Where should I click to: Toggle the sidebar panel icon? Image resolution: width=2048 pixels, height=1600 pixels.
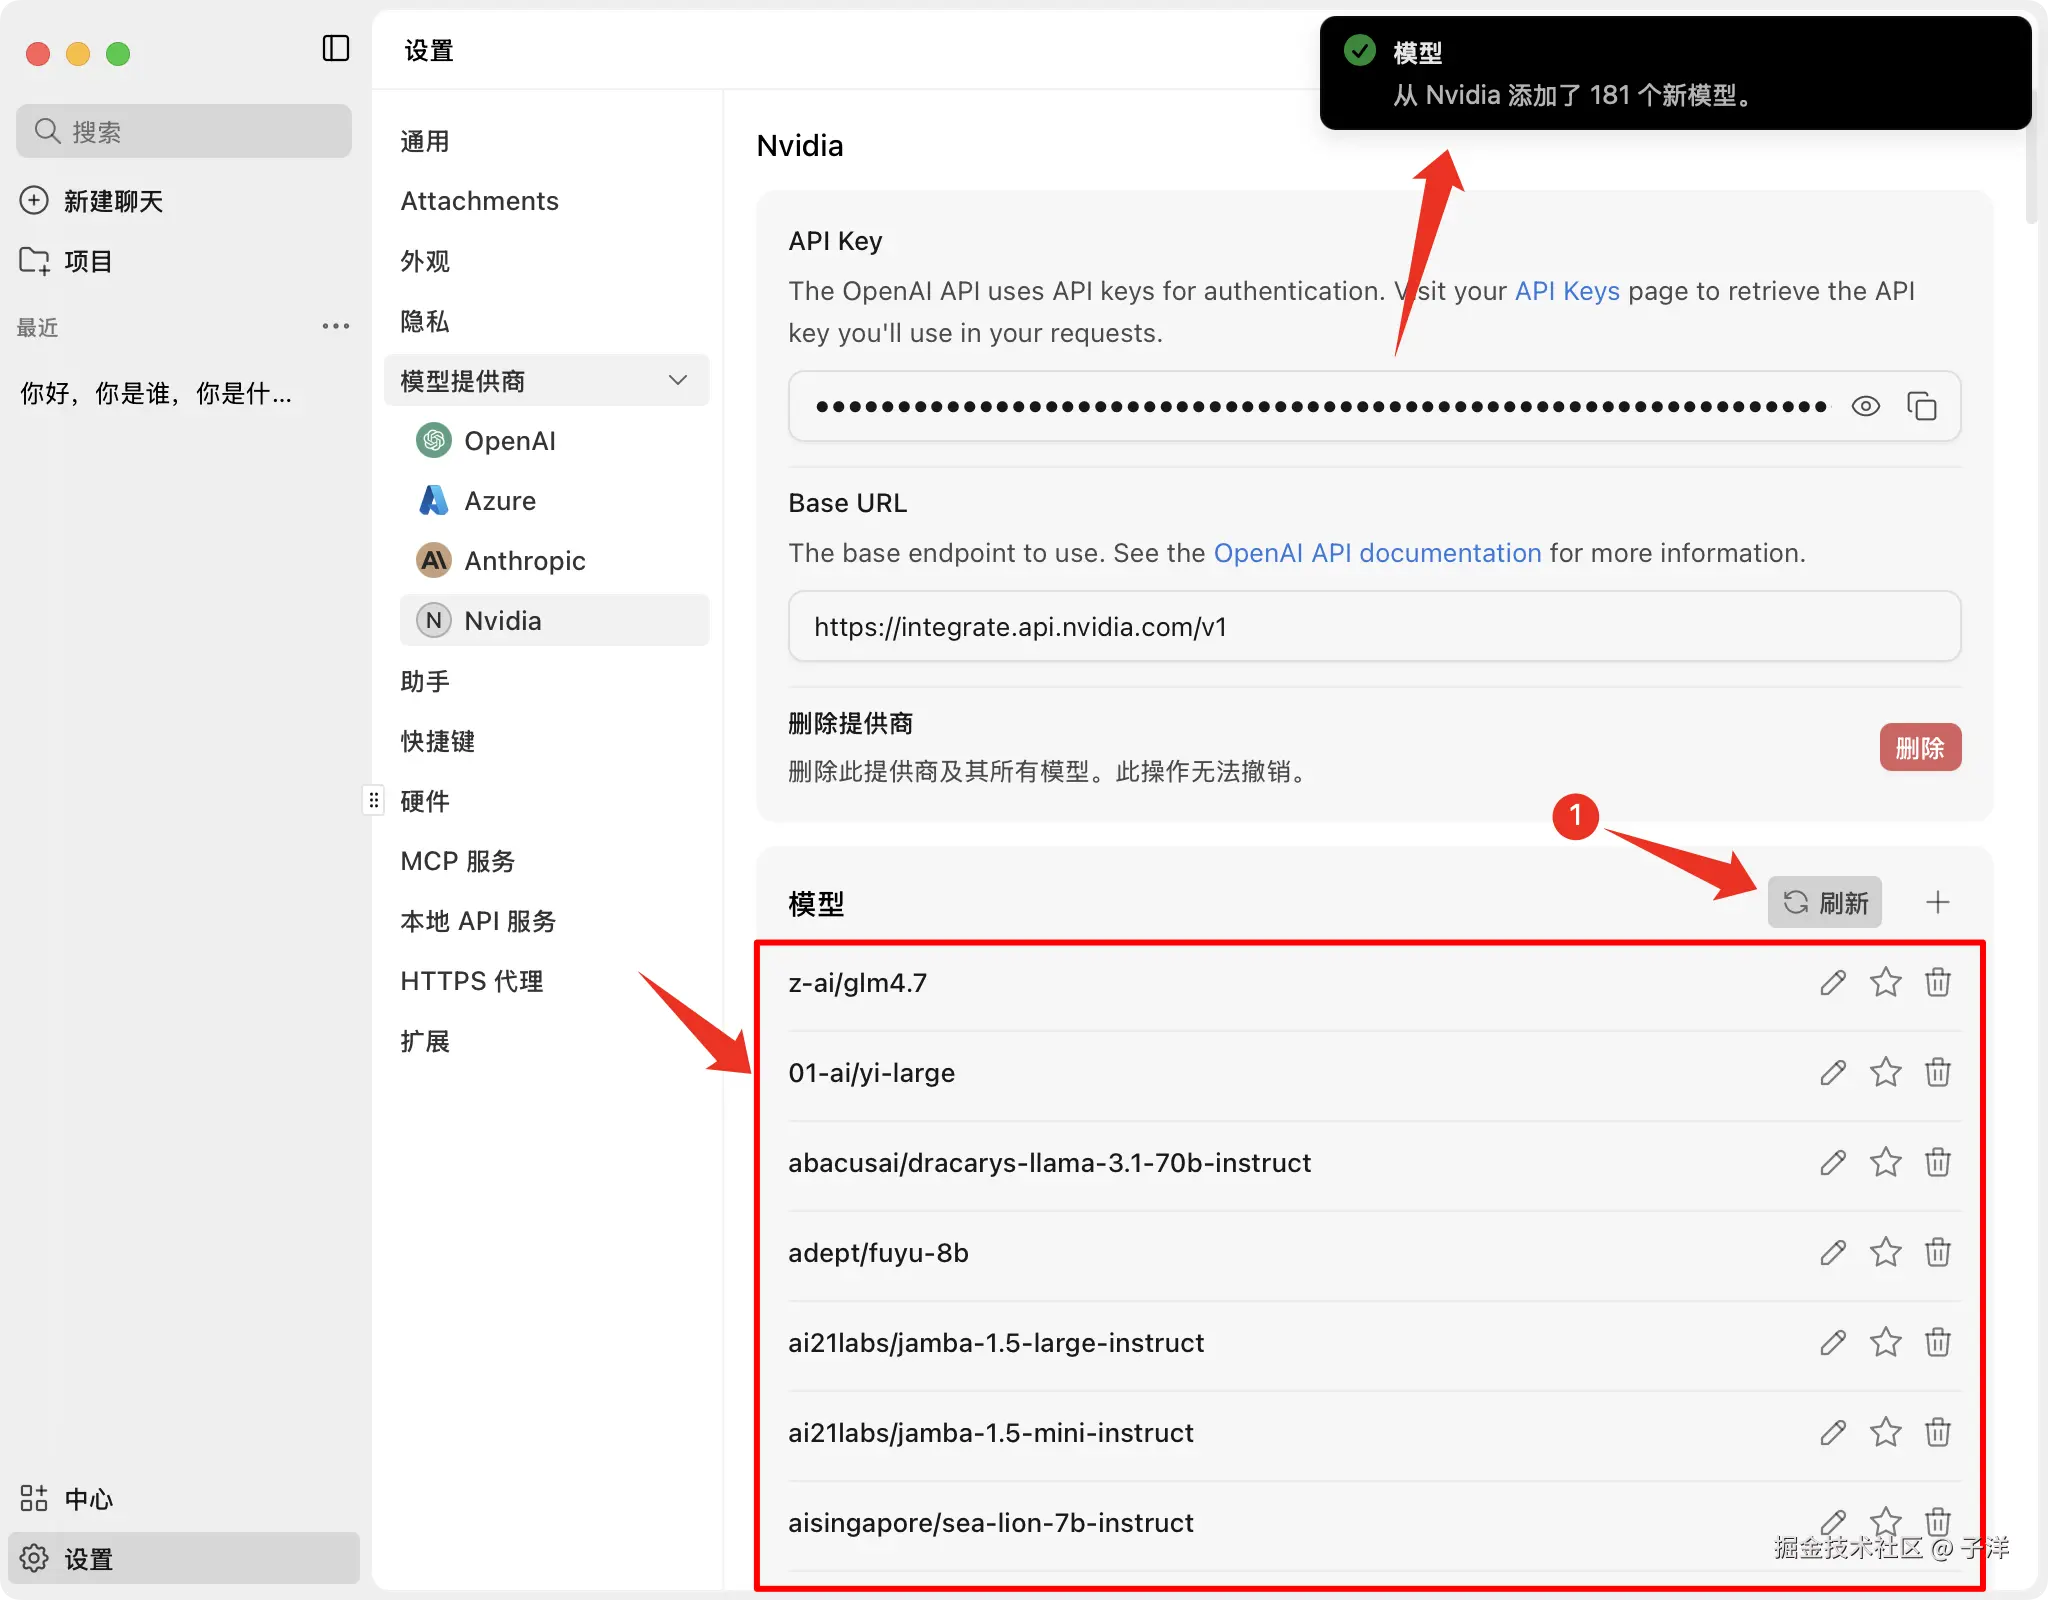[336, 48]
